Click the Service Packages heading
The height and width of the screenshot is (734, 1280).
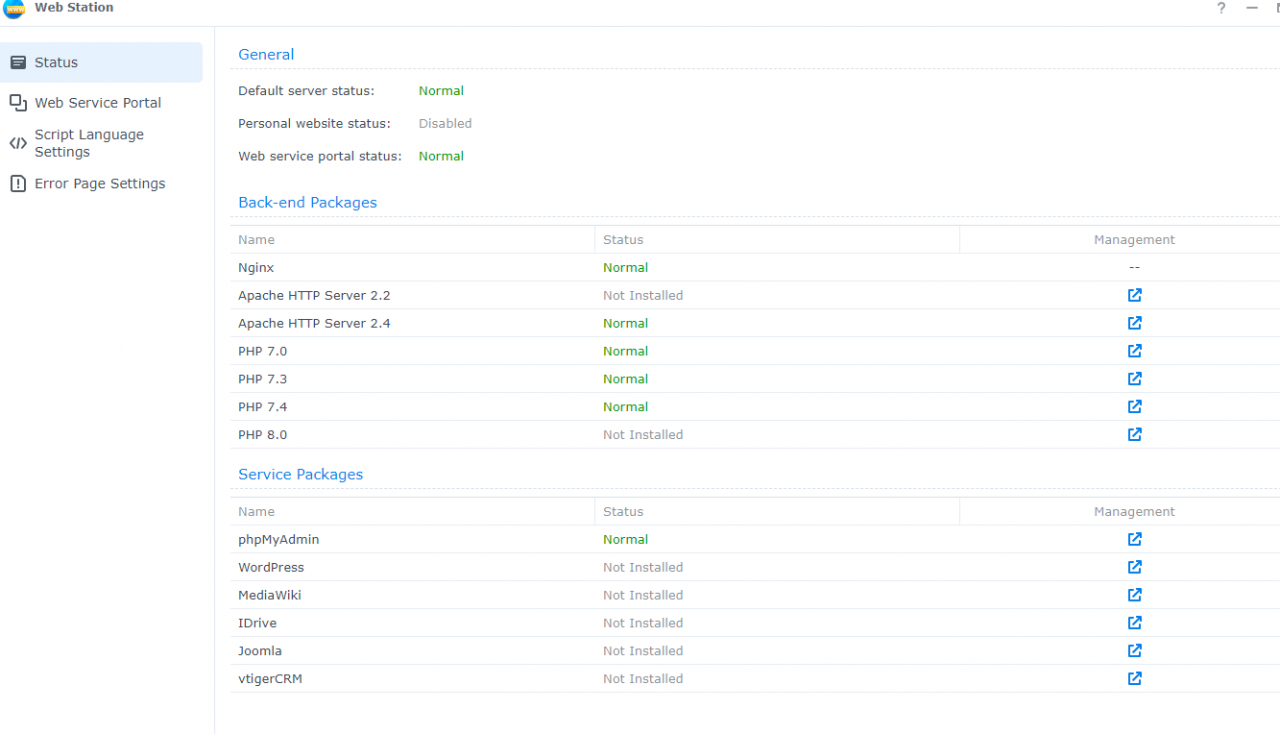300,474
